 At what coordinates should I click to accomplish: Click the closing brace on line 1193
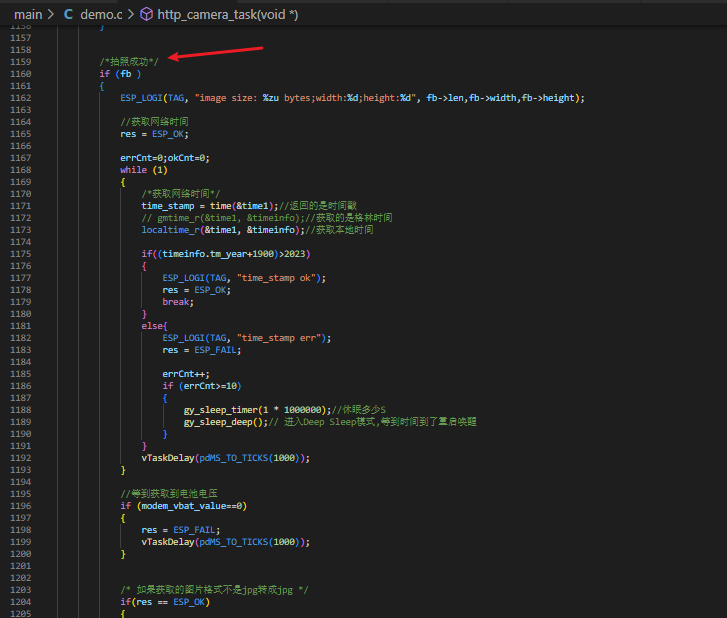(123, 470)
